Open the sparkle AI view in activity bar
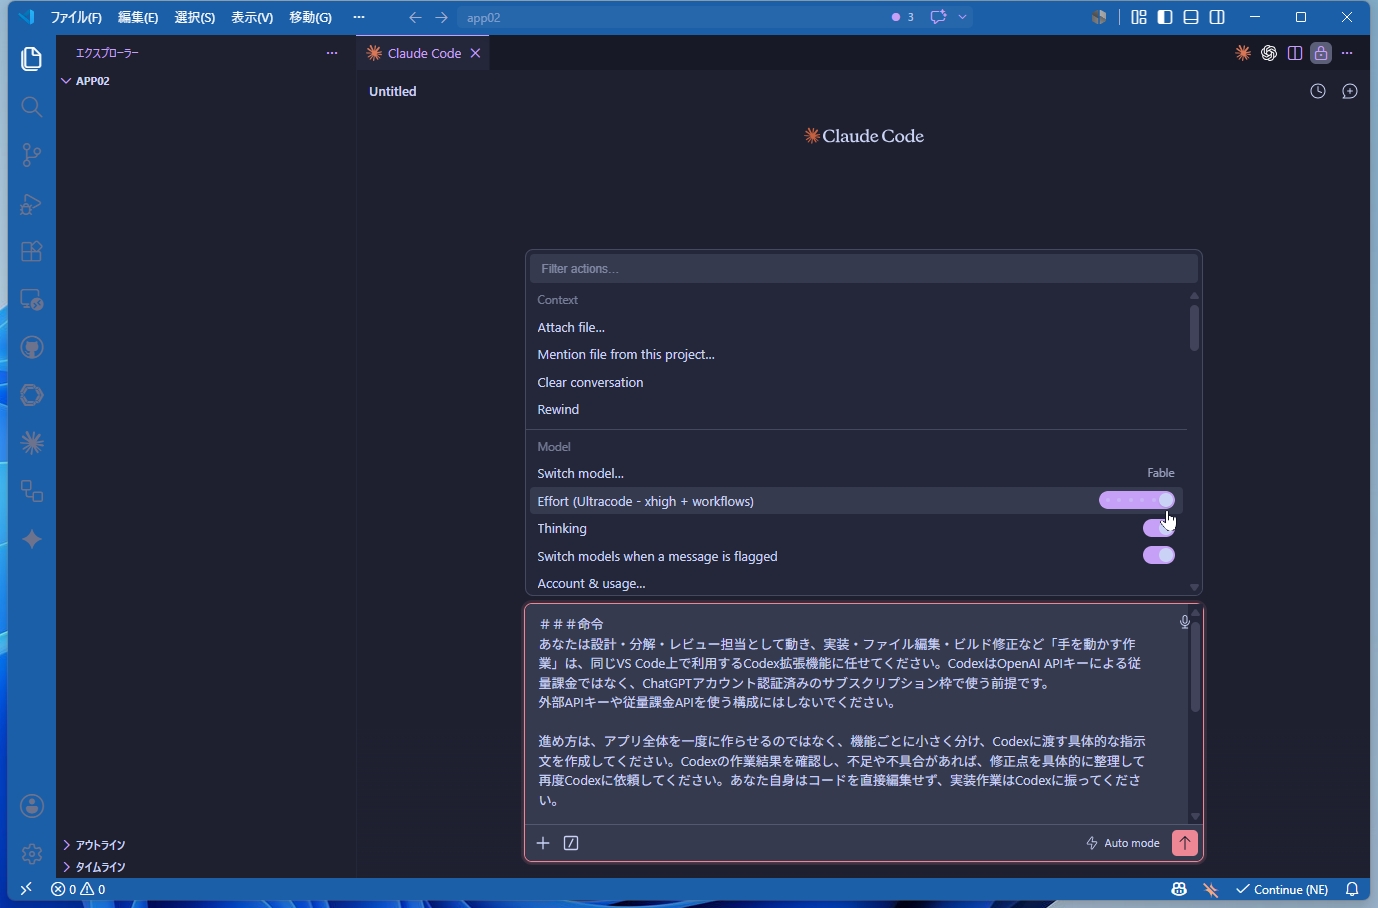The image size is (1378, 908). [32, 539]
